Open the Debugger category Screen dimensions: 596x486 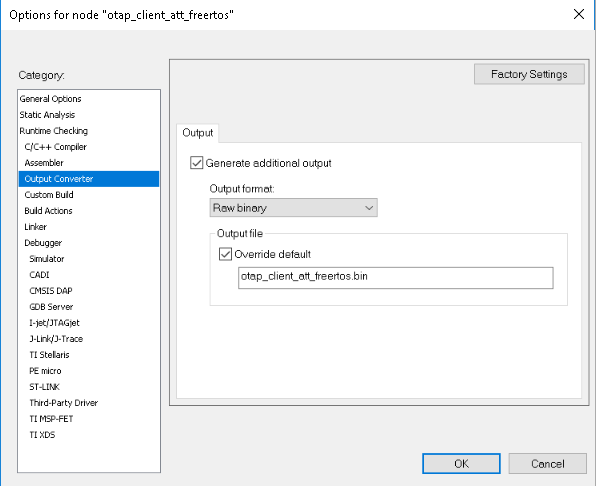pyautogui.click(x=43, y=243)
